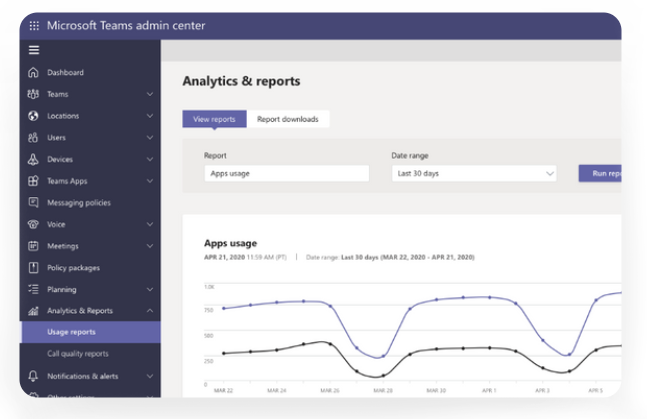The width and height of the screenshot is (647, 419).
Task: Select Call quality reports submenu item
Action: [x=90, y=354]
